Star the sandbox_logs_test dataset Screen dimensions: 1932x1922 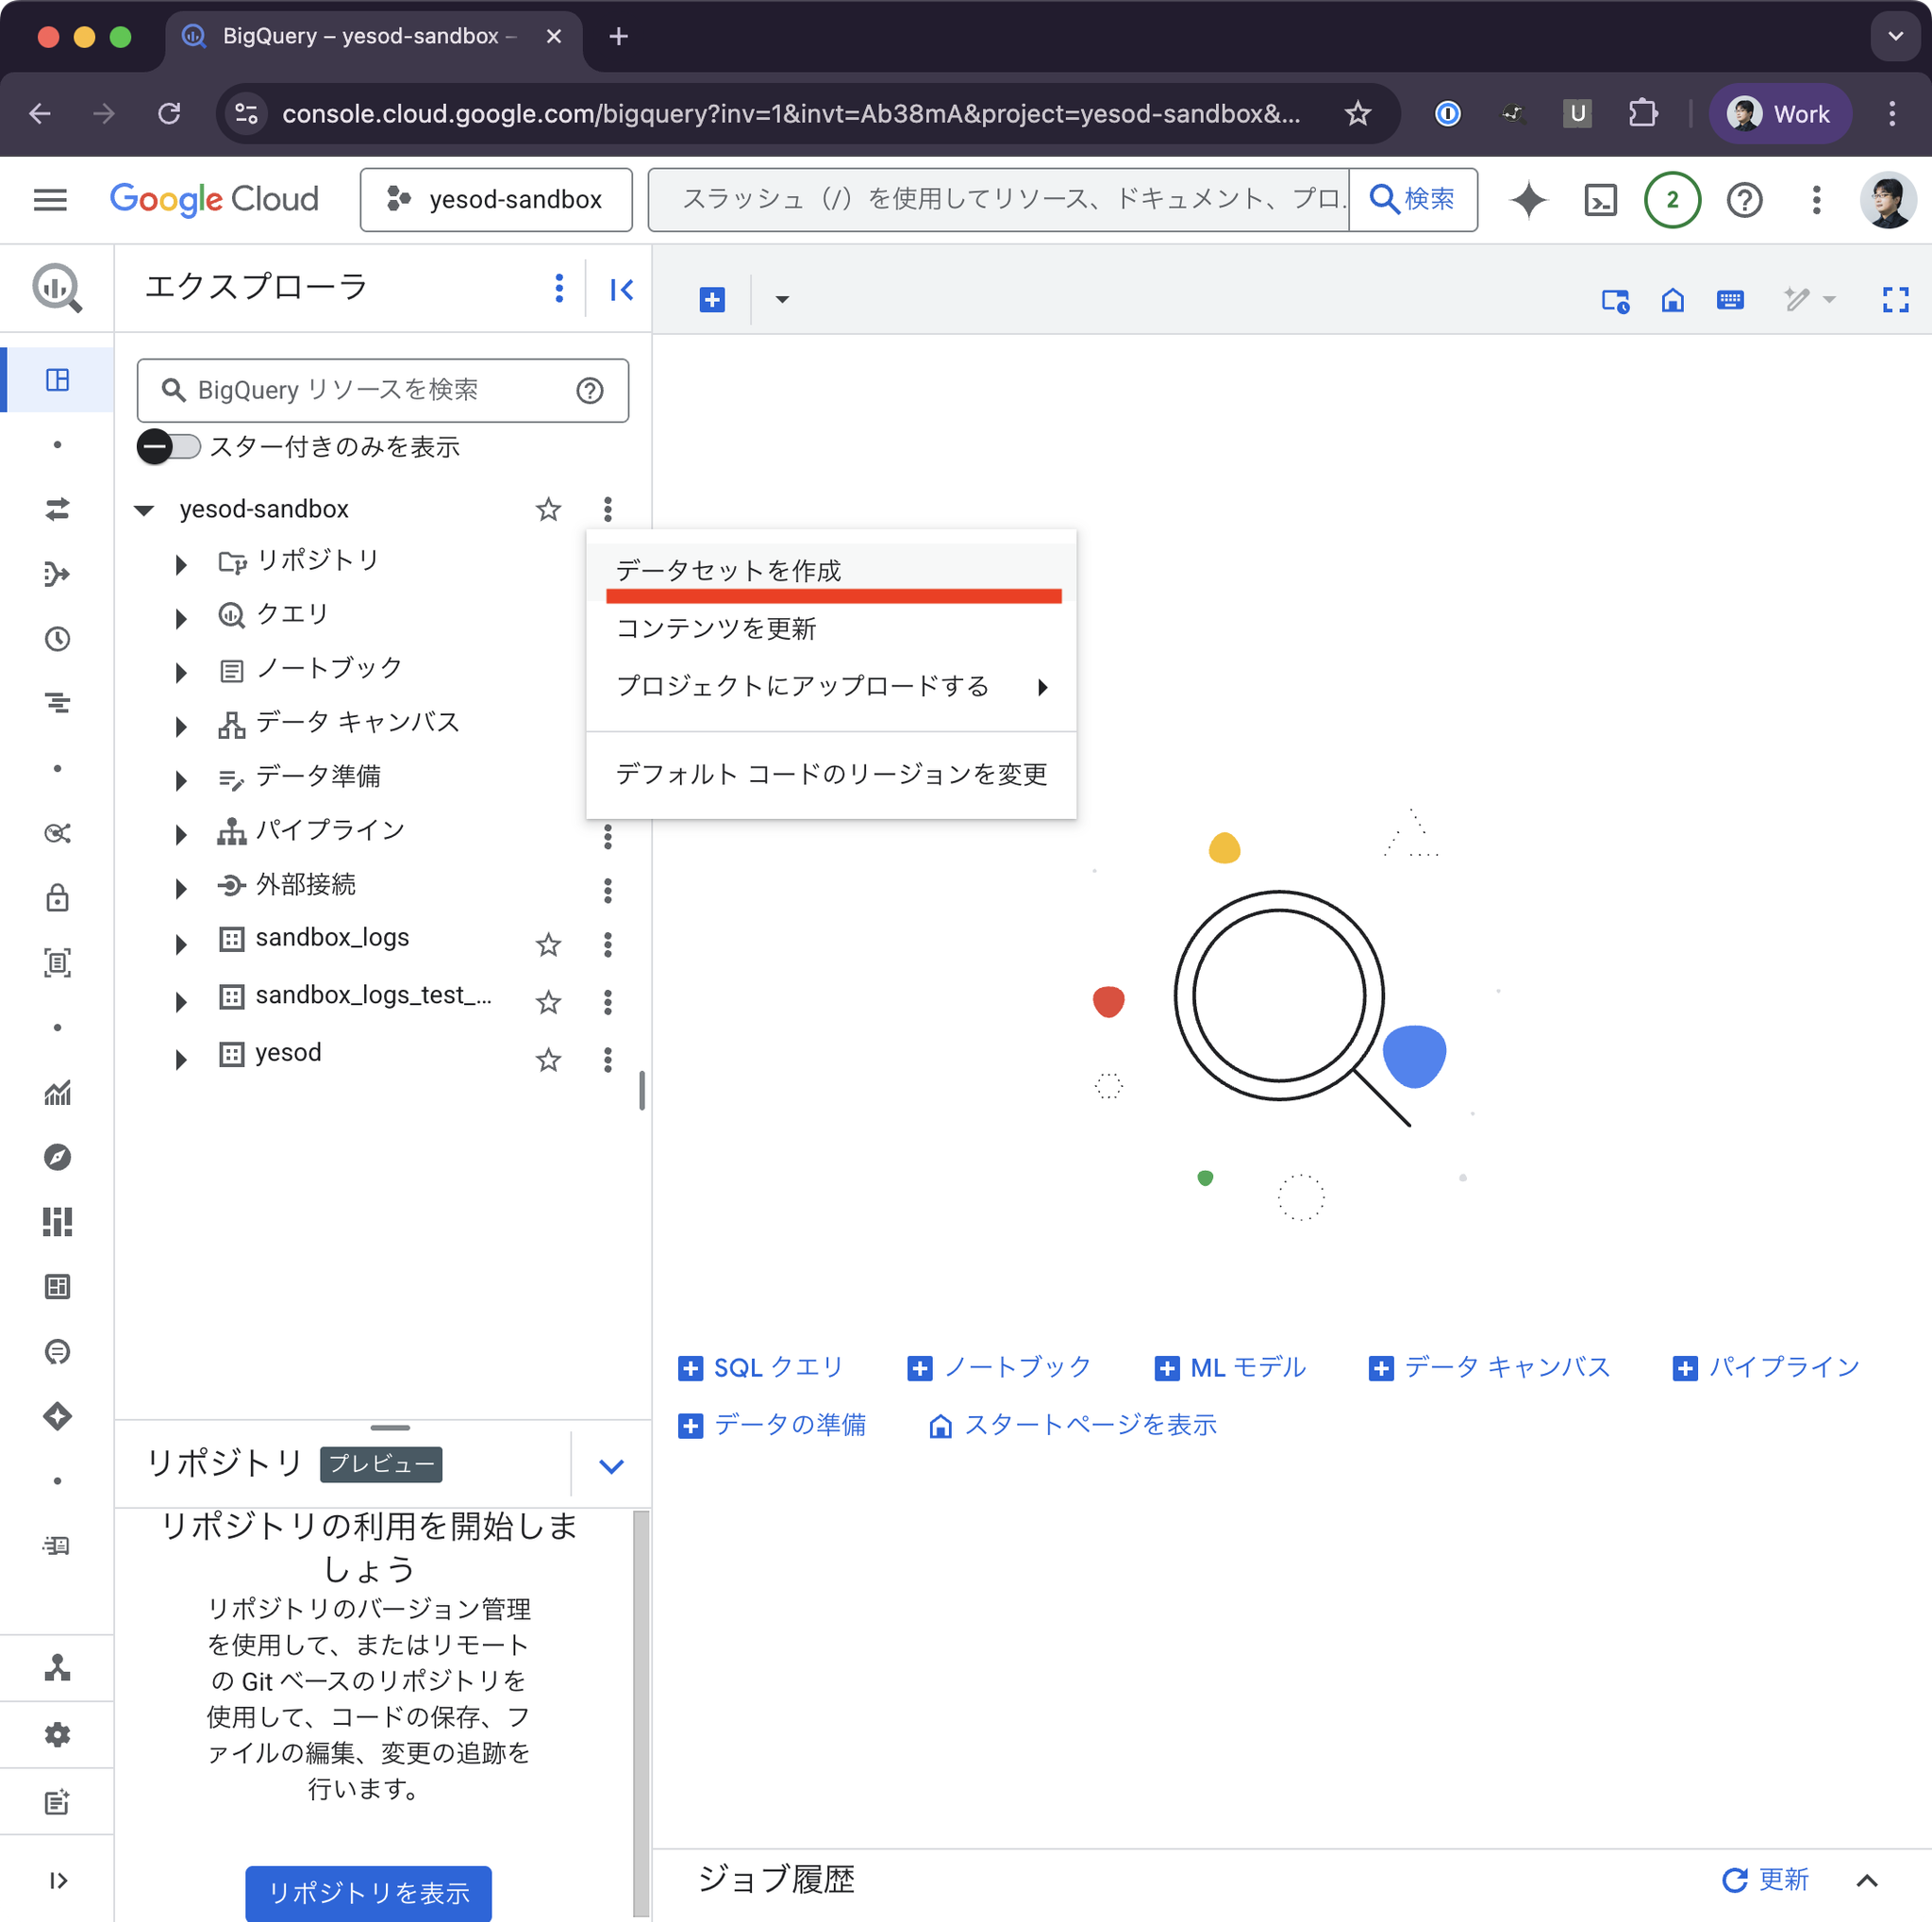tap(548, 1001)
